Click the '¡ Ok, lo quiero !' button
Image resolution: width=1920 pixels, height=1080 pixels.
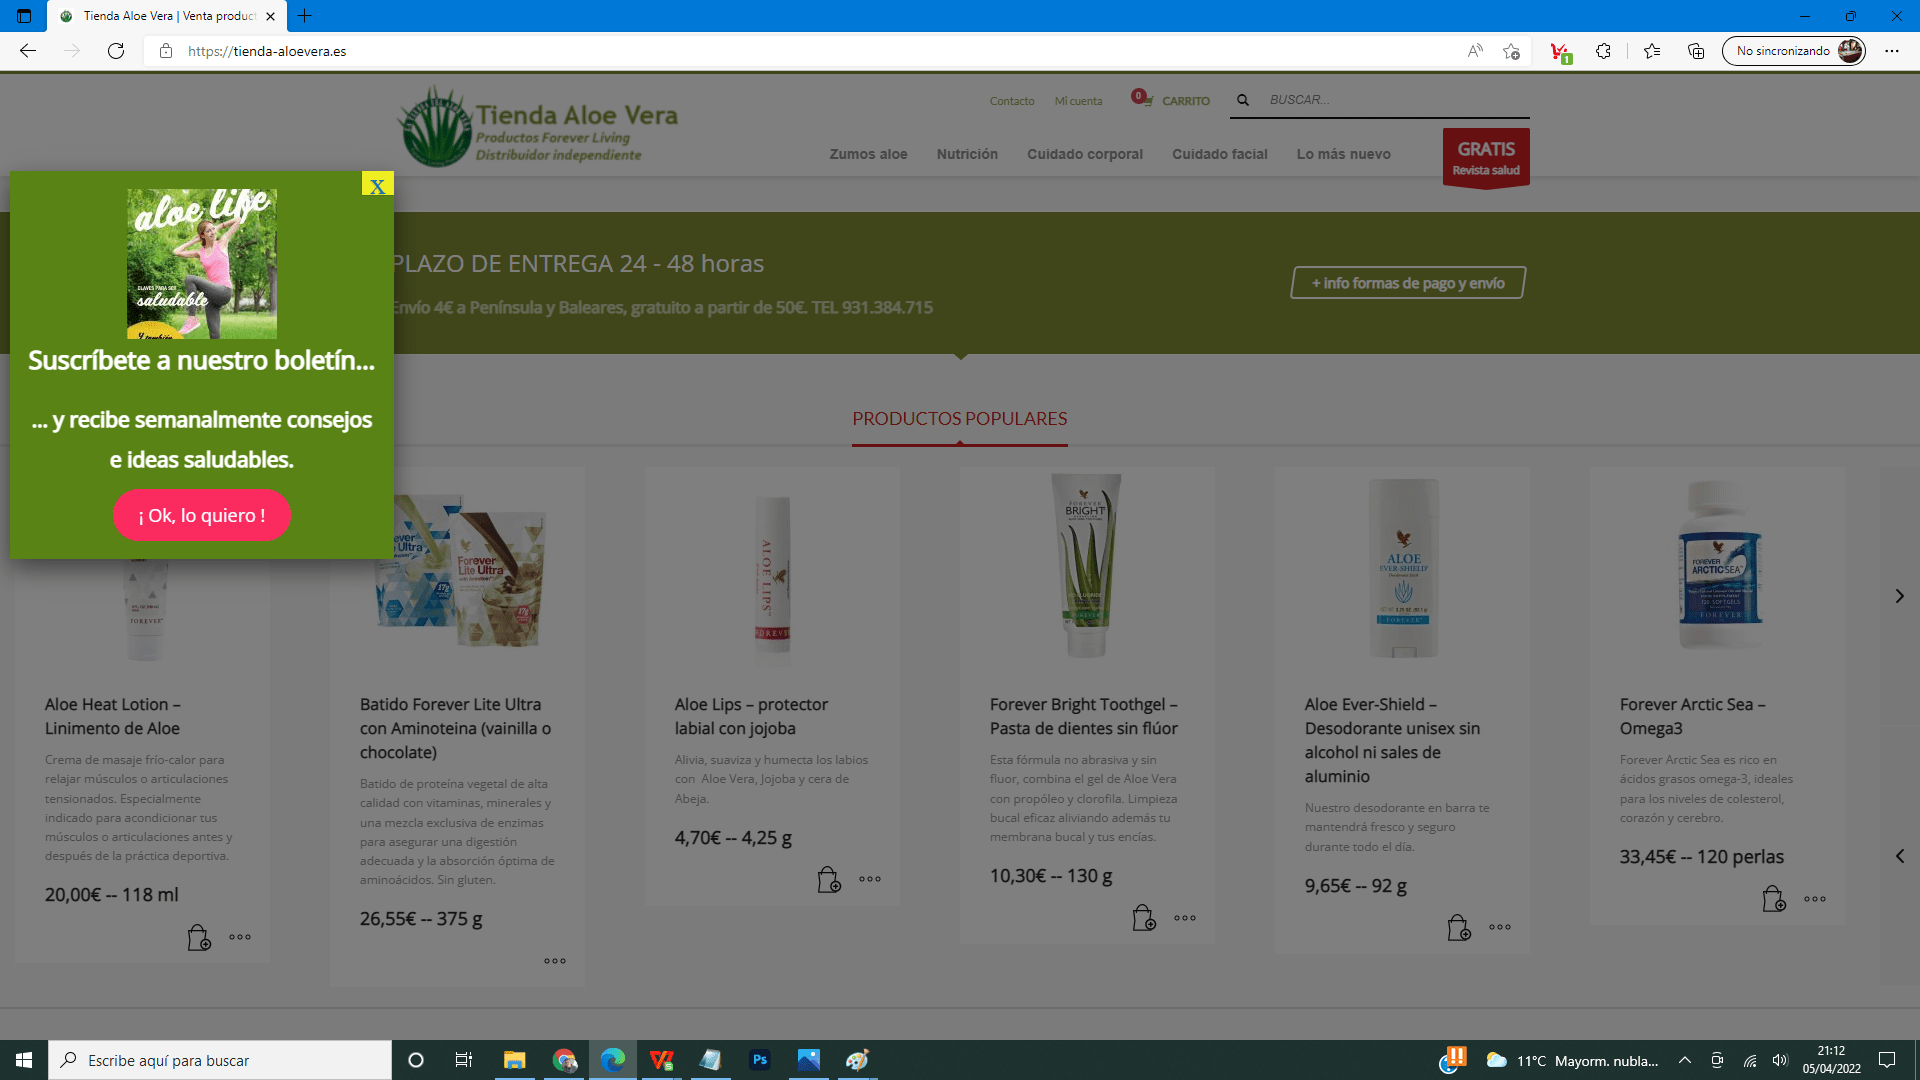(202, 515)
